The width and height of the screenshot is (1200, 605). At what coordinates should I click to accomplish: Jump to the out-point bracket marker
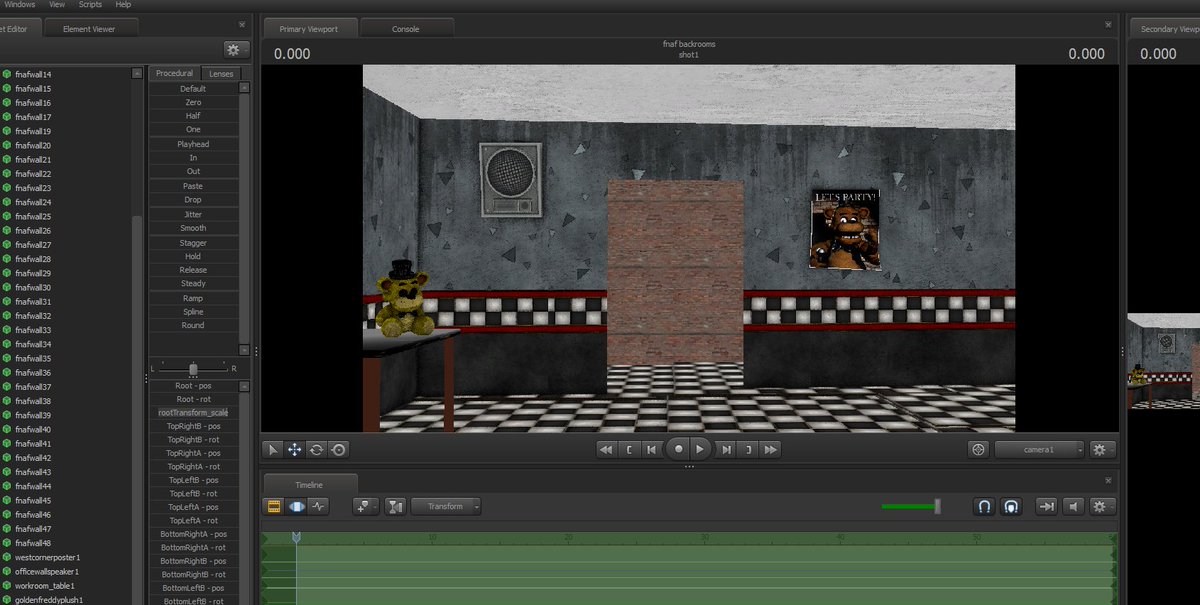coord(748,450)
